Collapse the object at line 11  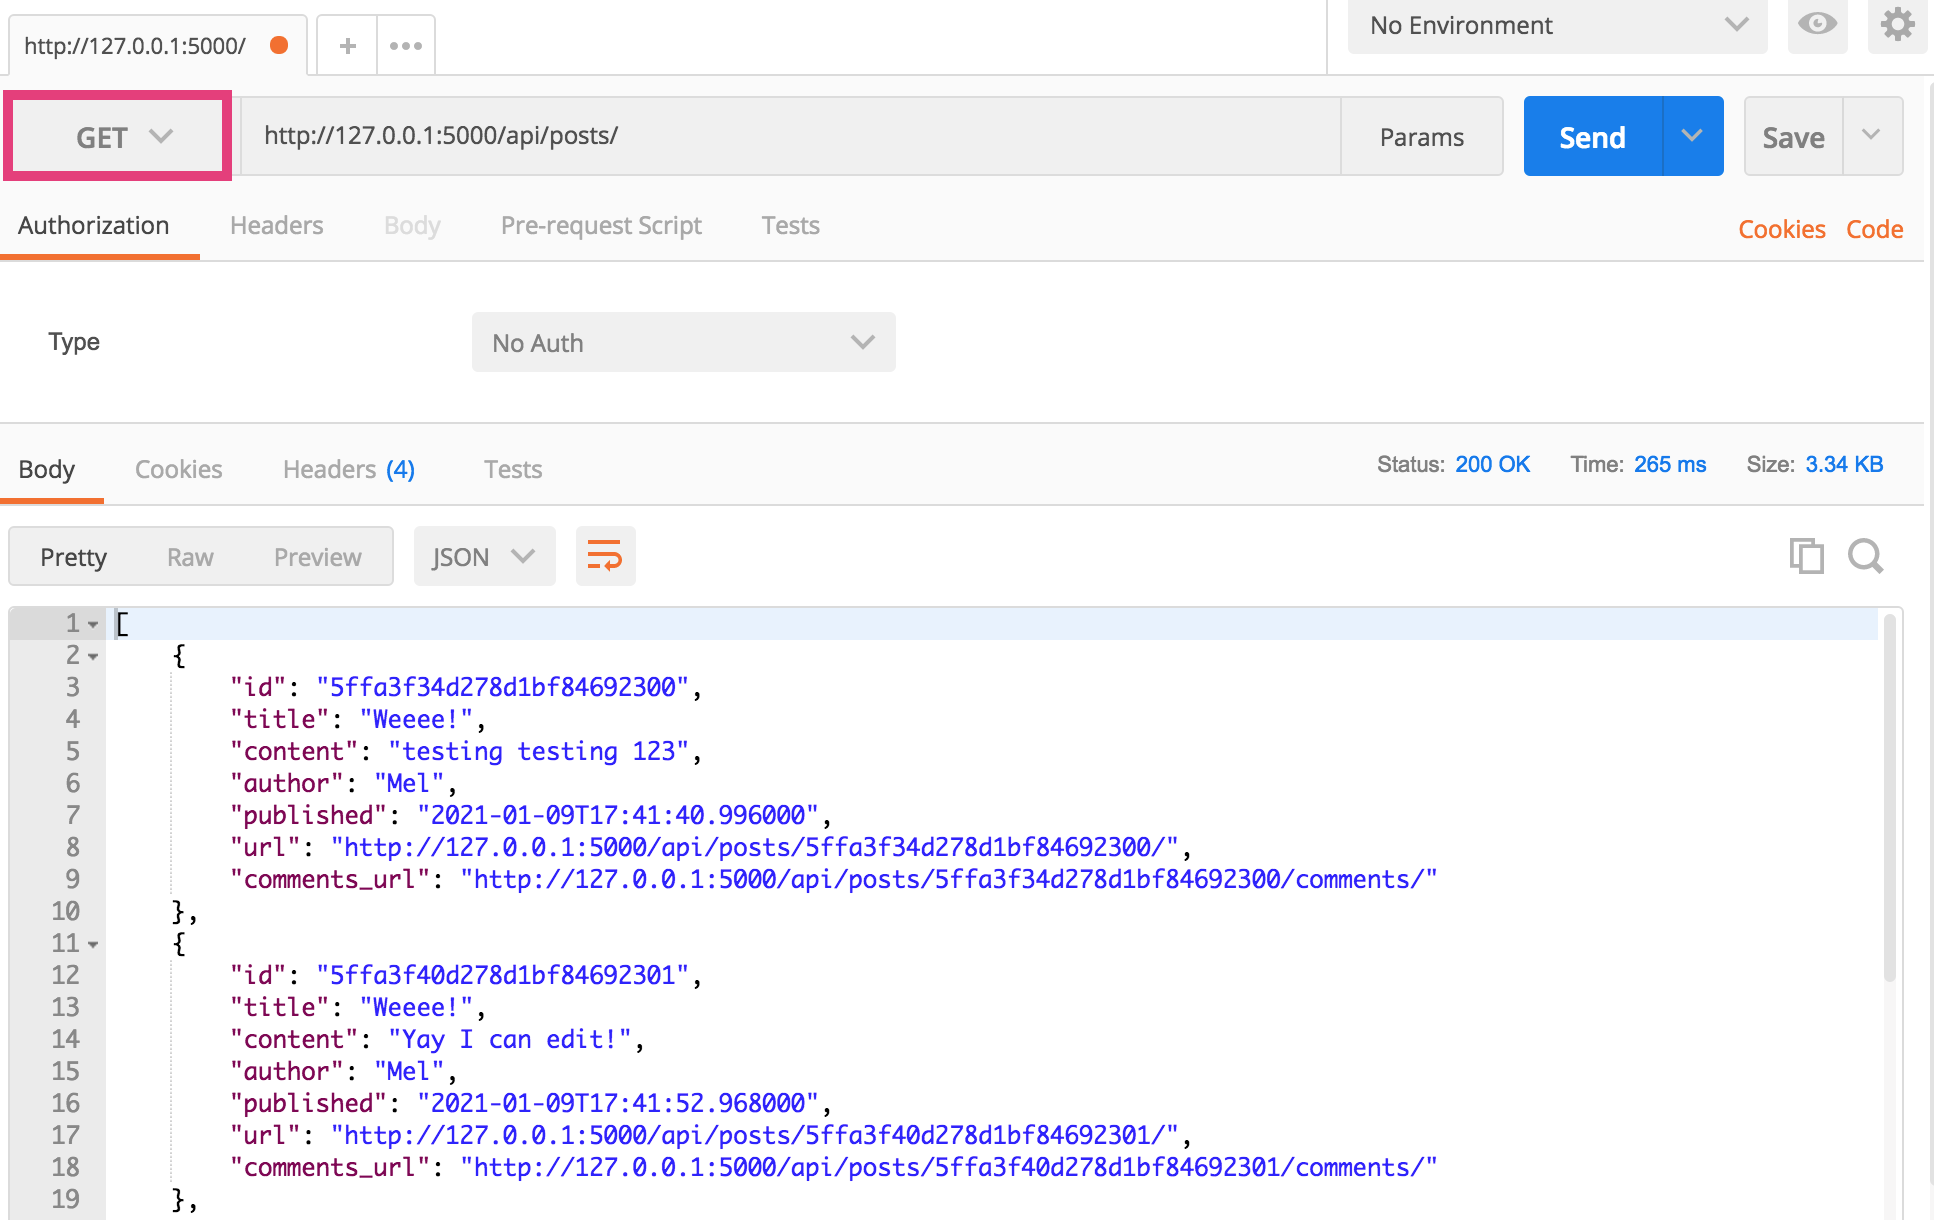93,944
